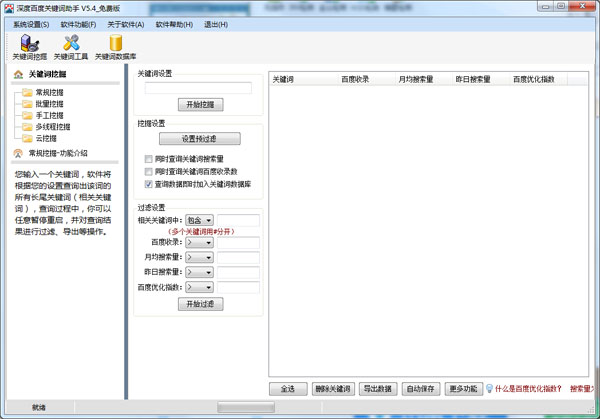The image size is (600, 419).
Task: Click the 自动保存 button
Action: [x=421, y=389]
